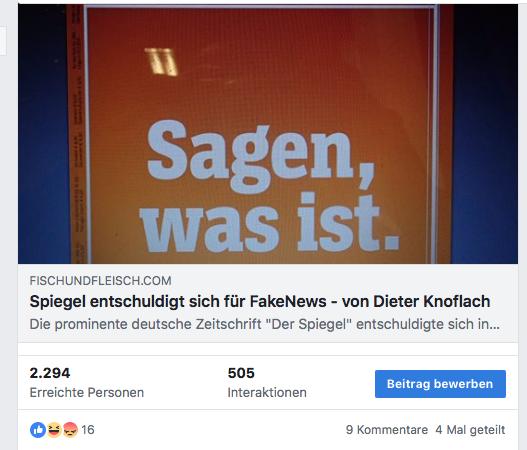Click the article description starting Die prominente deutsche
This screenshot has width=527, height=450.
[x=265, y=324]
